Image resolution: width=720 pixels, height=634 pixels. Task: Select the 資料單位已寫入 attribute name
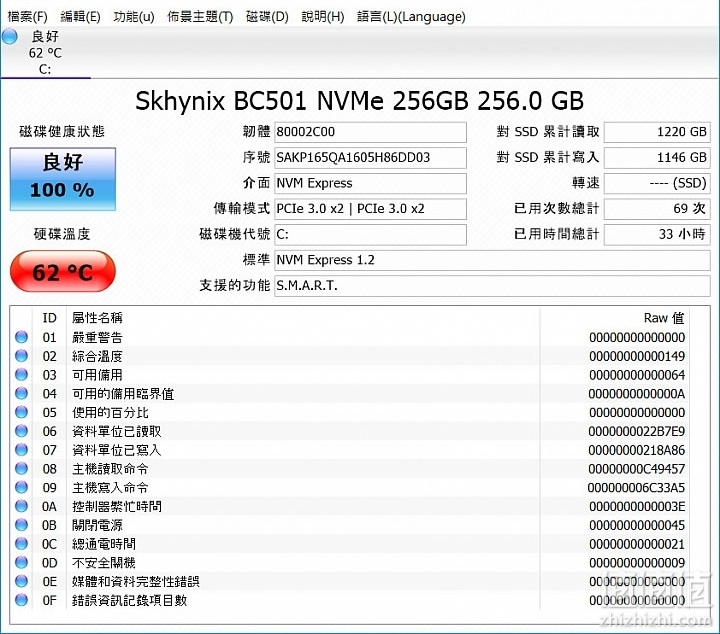(117, 451)
